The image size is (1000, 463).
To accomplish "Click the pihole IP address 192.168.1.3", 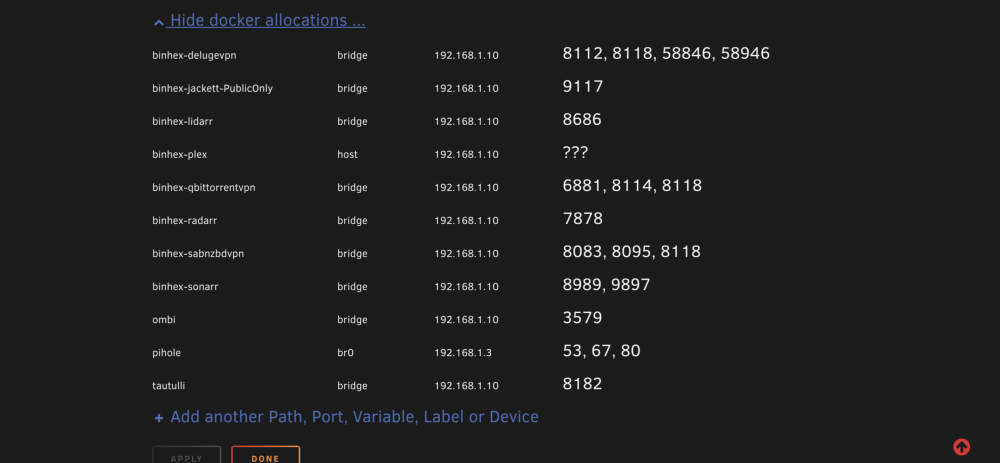I will click(x=463, y=353).
